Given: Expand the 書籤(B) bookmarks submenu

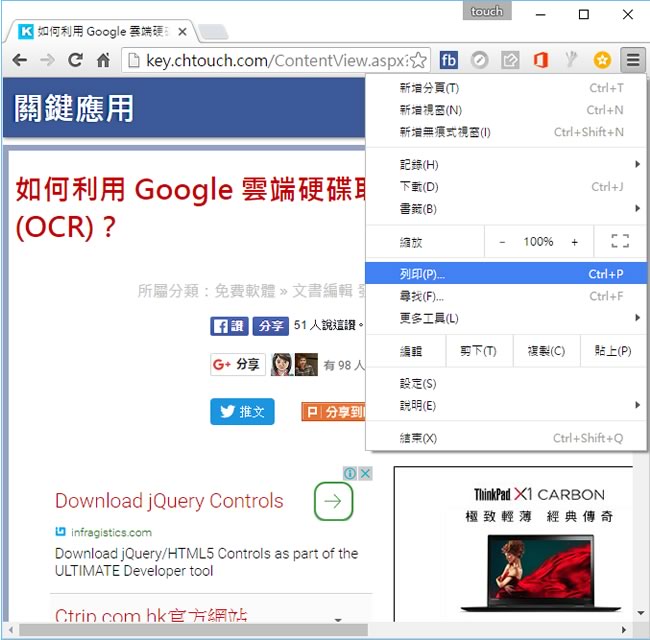Looking at the screenshot, I should click(506, 209).
